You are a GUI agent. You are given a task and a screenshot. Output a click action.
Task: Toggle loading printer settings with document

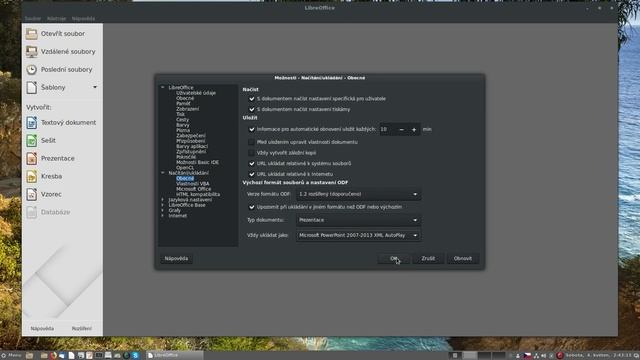click(251, 109)
